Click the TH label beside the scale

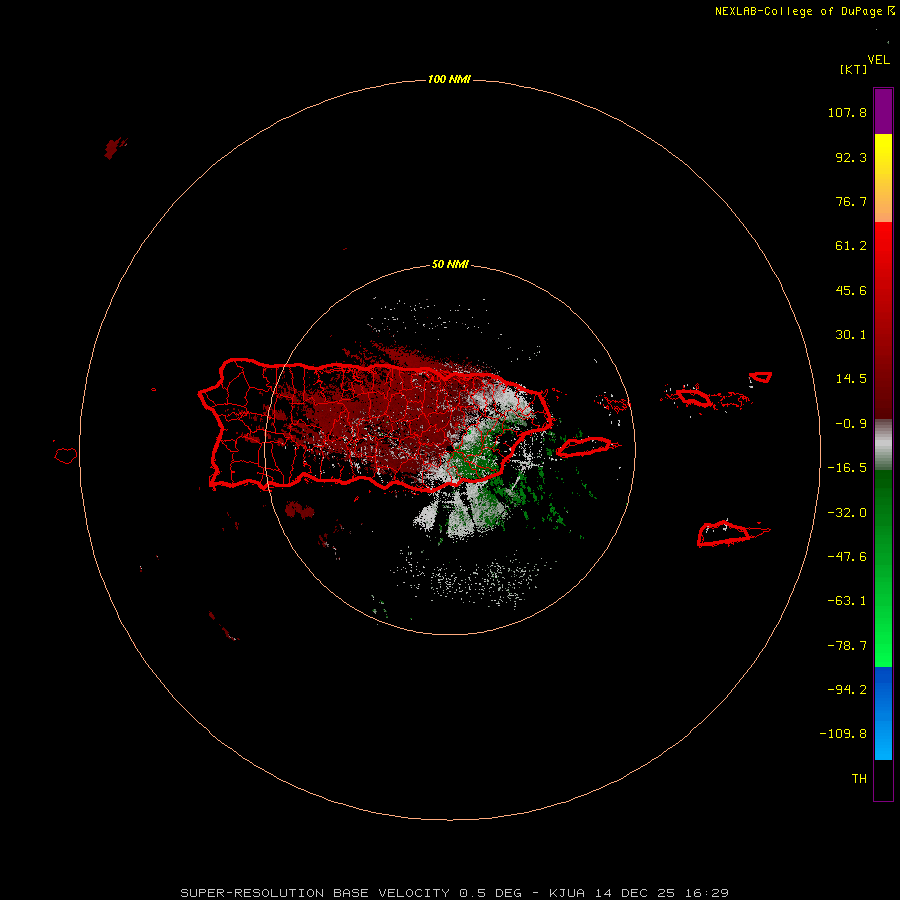(859, 778)
